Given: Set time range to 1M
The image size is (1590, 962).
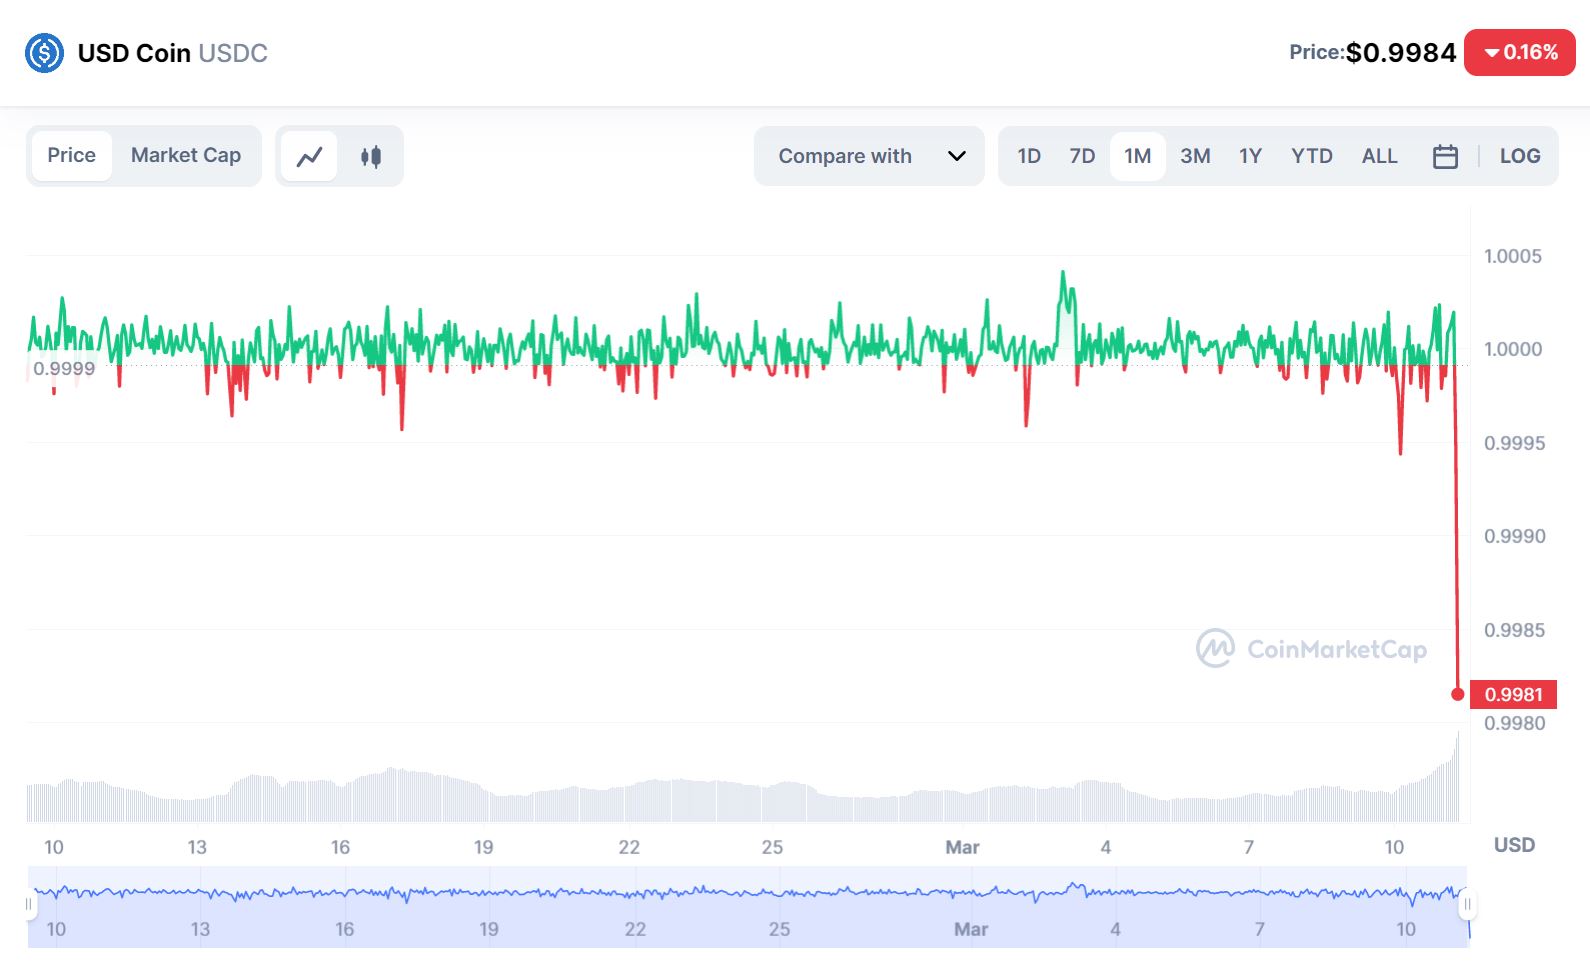Looking at the screenshot, I should (x=1137, y=156).
